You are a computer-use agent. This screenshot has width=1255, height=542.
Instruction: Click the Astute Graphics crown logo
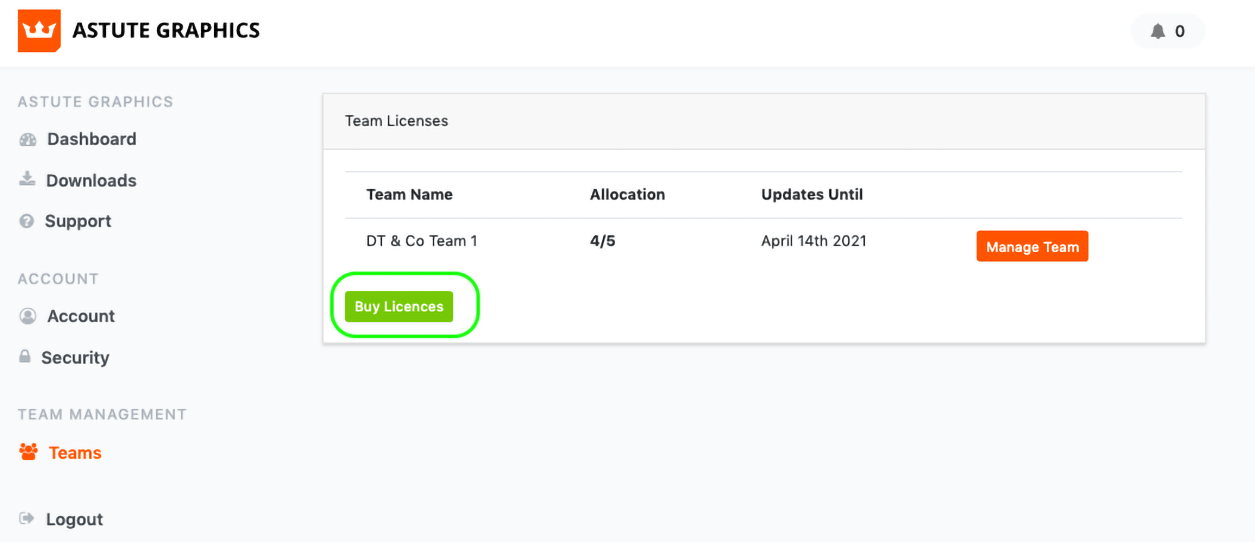(x=39, y=31)
